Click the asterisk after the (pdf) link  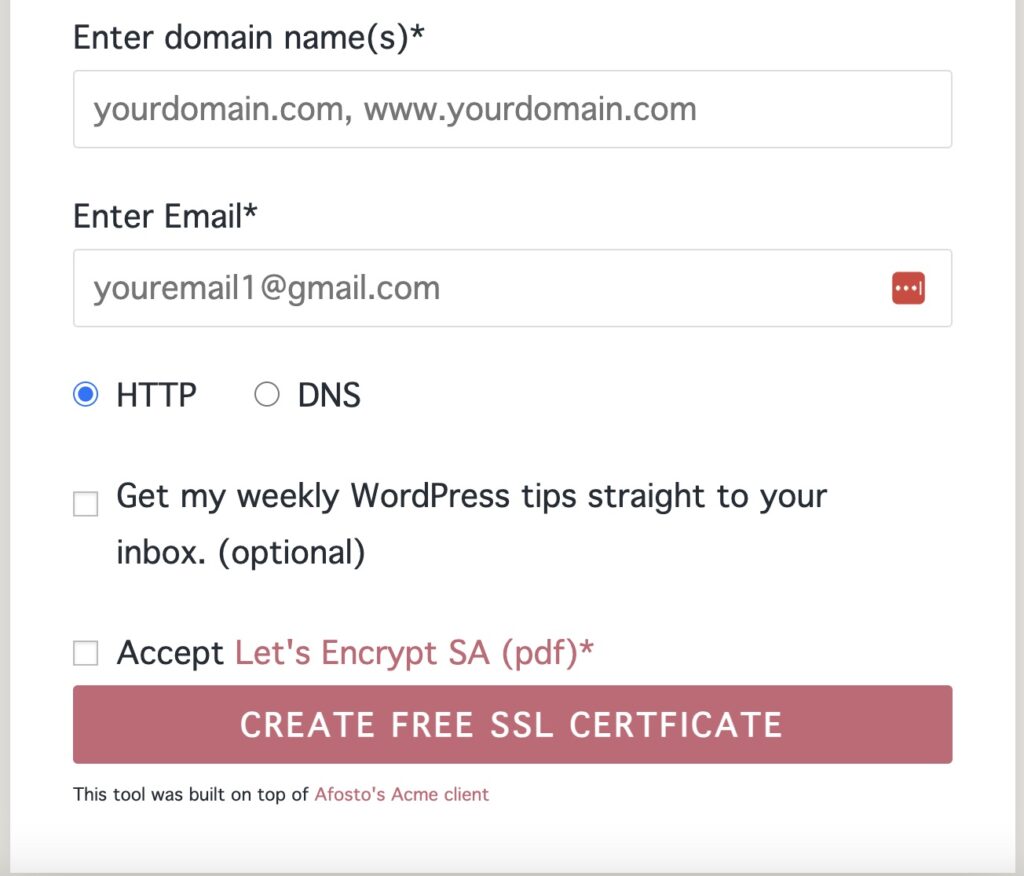pyautogui.click(x=586, y=647)
